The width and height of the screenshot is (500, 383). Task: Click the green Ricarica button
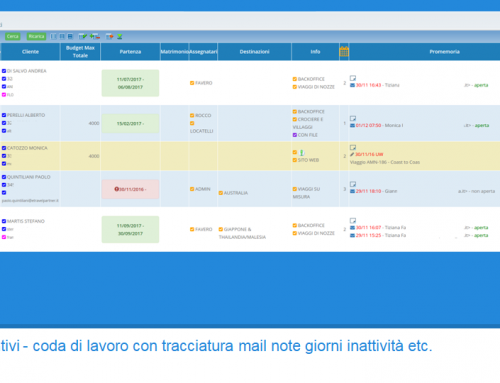36,36
